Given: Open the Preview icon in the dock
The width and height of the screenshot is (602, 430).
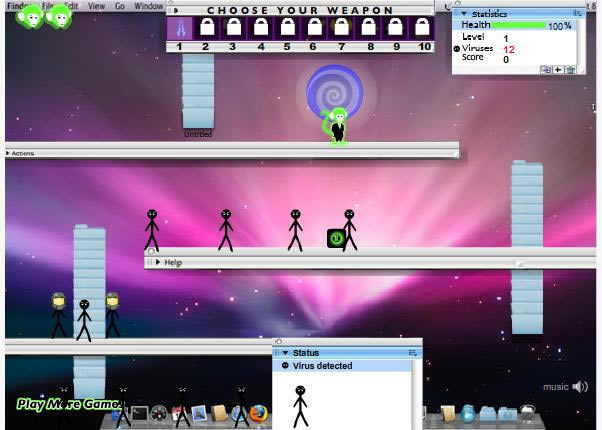Looking at the screenshot, I should [199, 414].
